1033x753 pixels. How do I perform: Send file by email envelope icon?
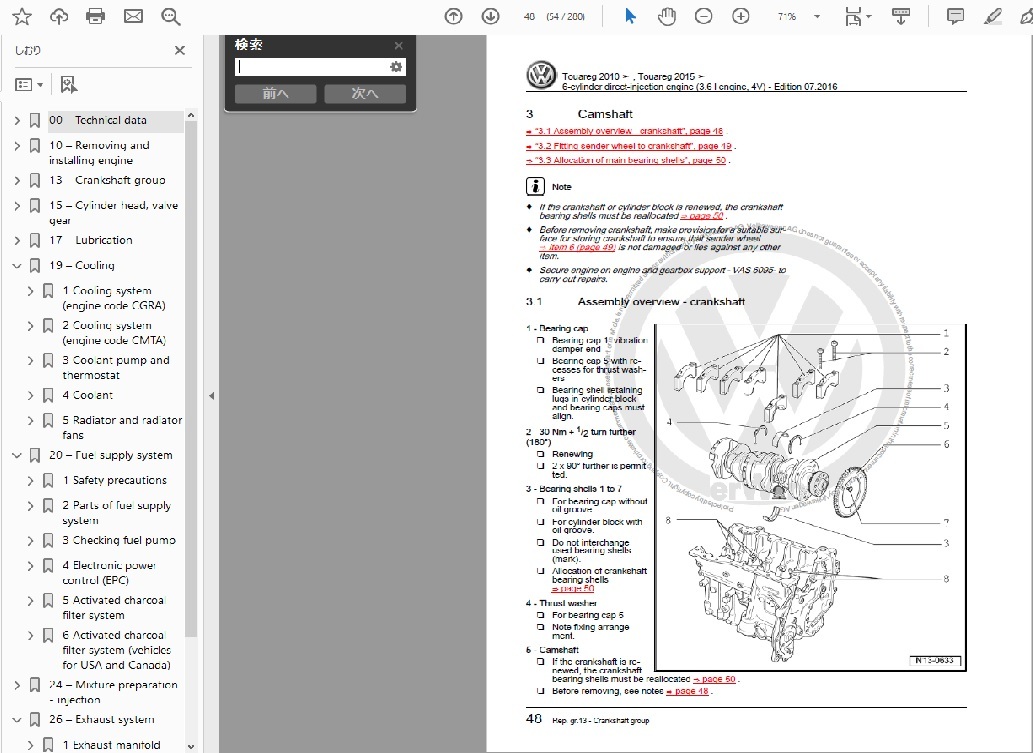click(x=133, y=16)
